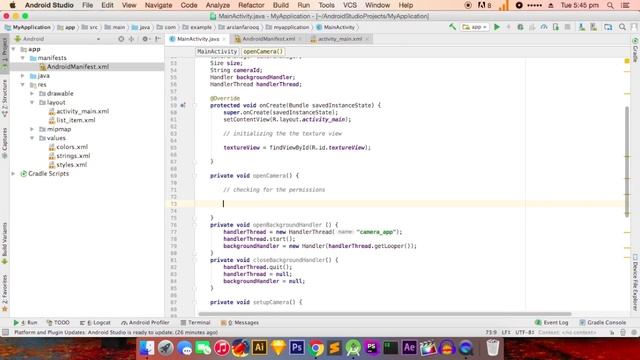The height and width of the screenshot is (360, 640).
Task: Collapse the res folder
Action: pos(23,84)
